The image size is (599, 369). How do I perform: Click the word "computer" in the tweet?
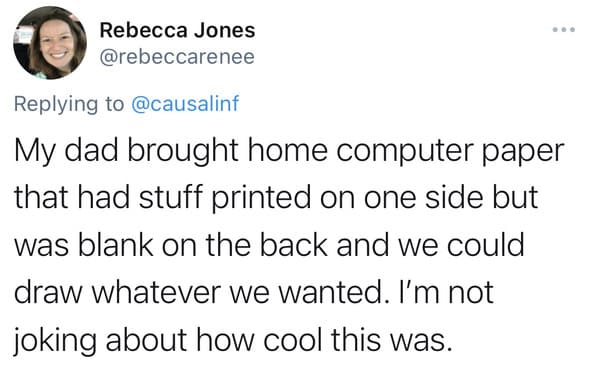[x=405, y=151]
